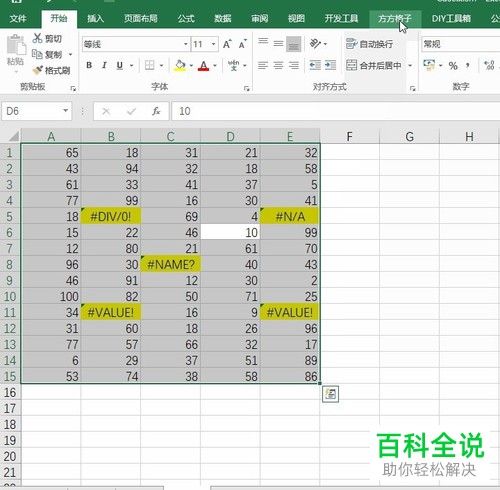Toggle 自动换行 wrap text
Viewport: 500px width, 490px height.
tap(369, 44)
